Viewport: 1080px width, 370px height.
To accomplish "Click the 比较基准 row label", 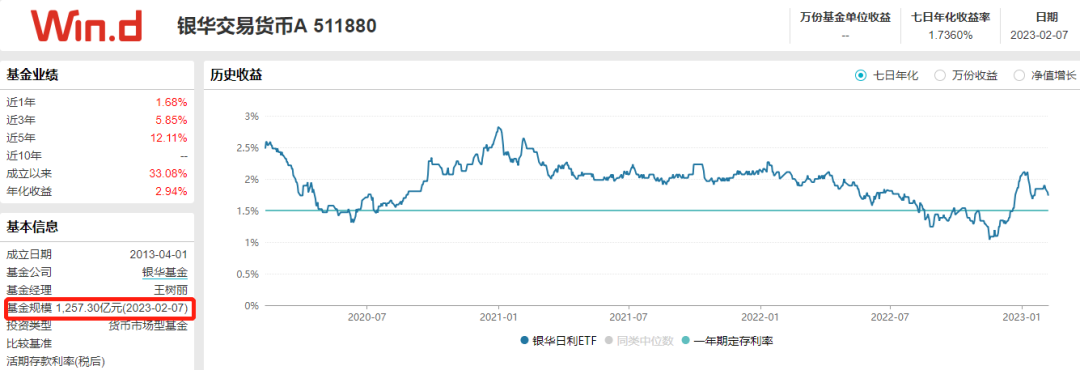I will [x=29, y=343].
